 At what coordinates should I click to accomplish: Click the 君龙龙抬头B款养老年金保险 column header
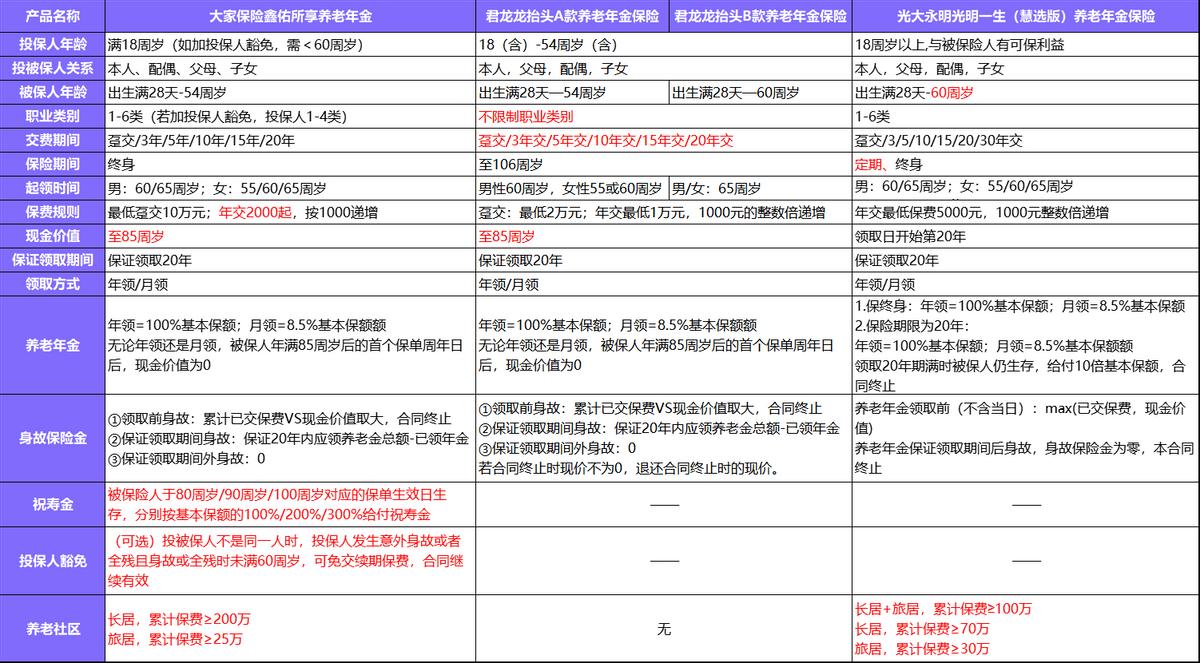click(762, 17)
